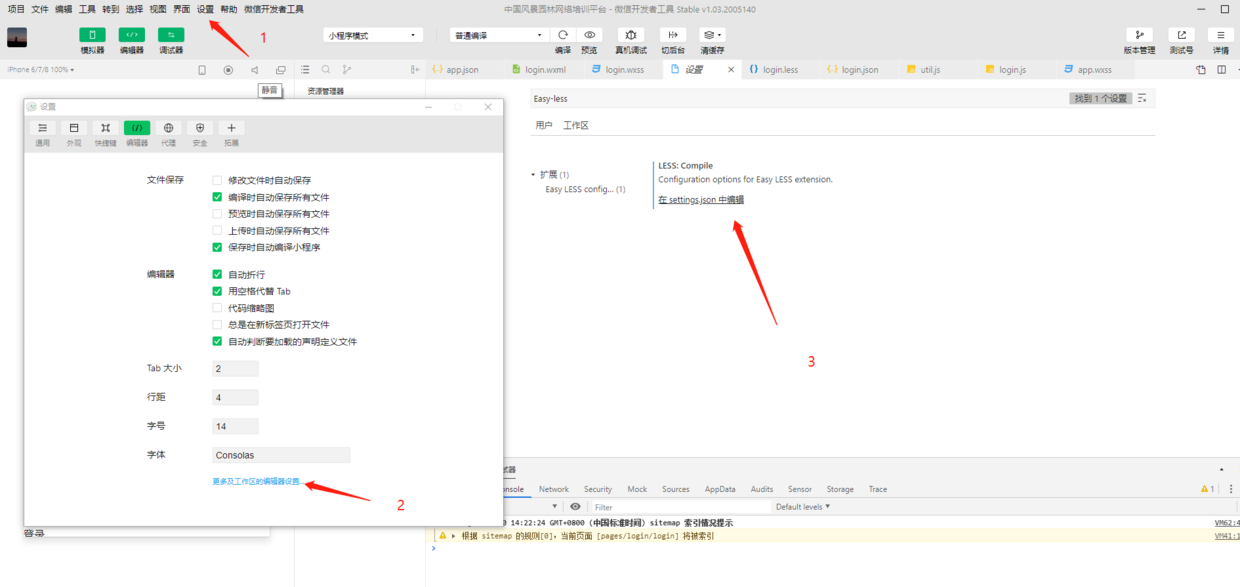Screen dimensions: 1240x587
Task: Click the settings filter icon next to 找到 1 个设置
Action: (x=1142, y=98)
